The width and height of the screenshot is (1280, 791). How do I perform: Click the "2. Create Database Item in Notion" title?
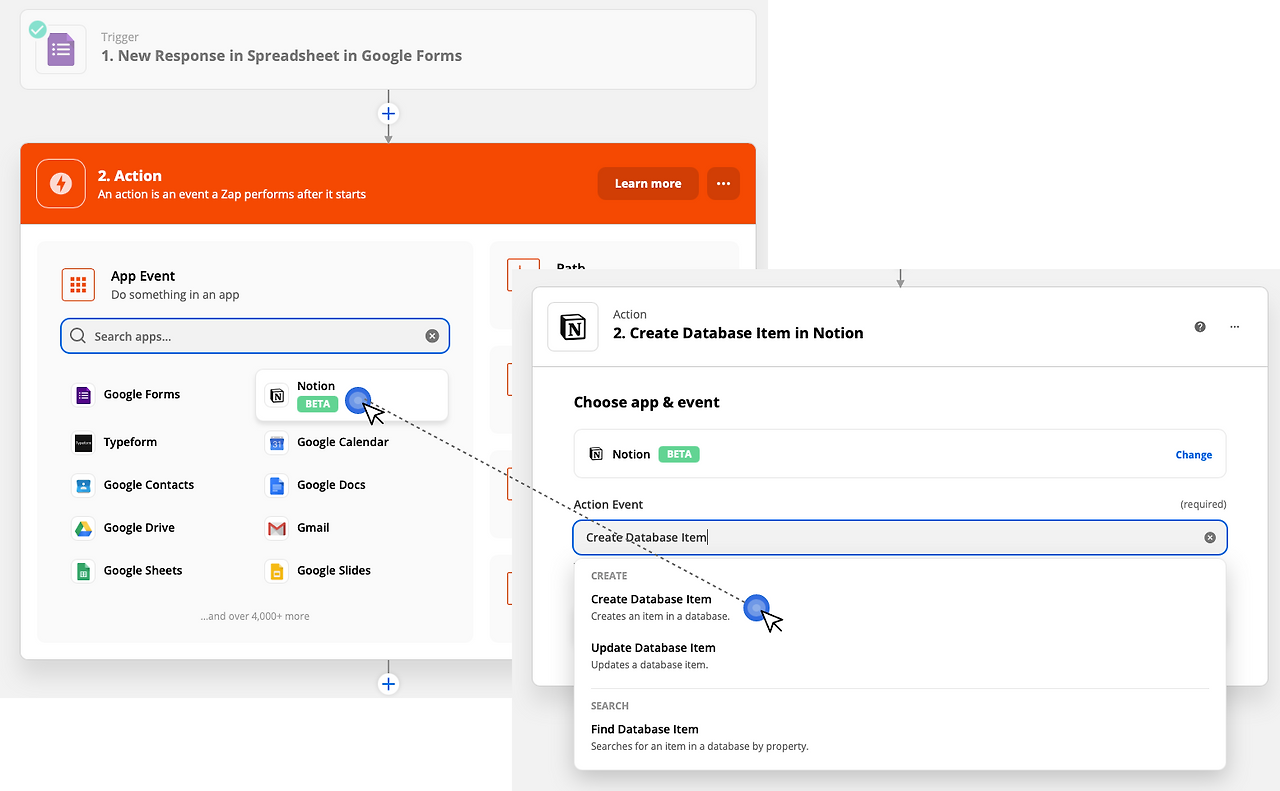738,333
